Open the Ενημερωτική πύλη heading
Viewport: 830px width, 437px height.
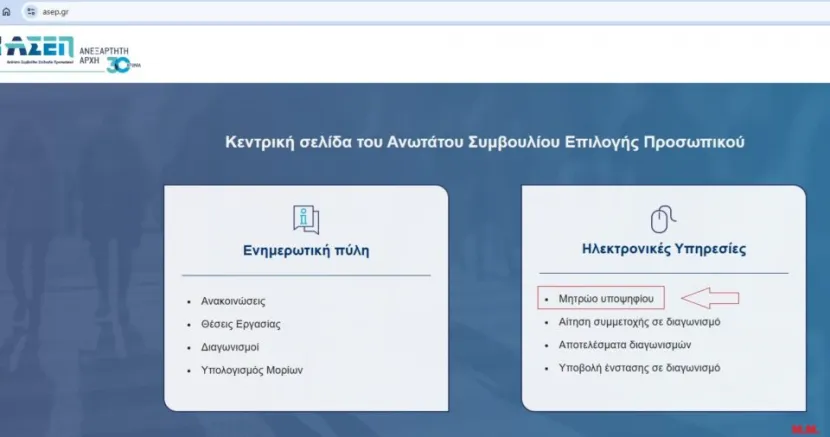(306, 250)
